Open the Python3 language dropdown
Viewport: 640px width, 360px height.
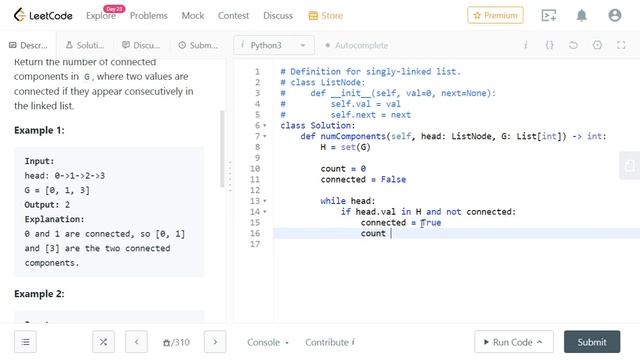pyautogui.click(x=274, y=45)
